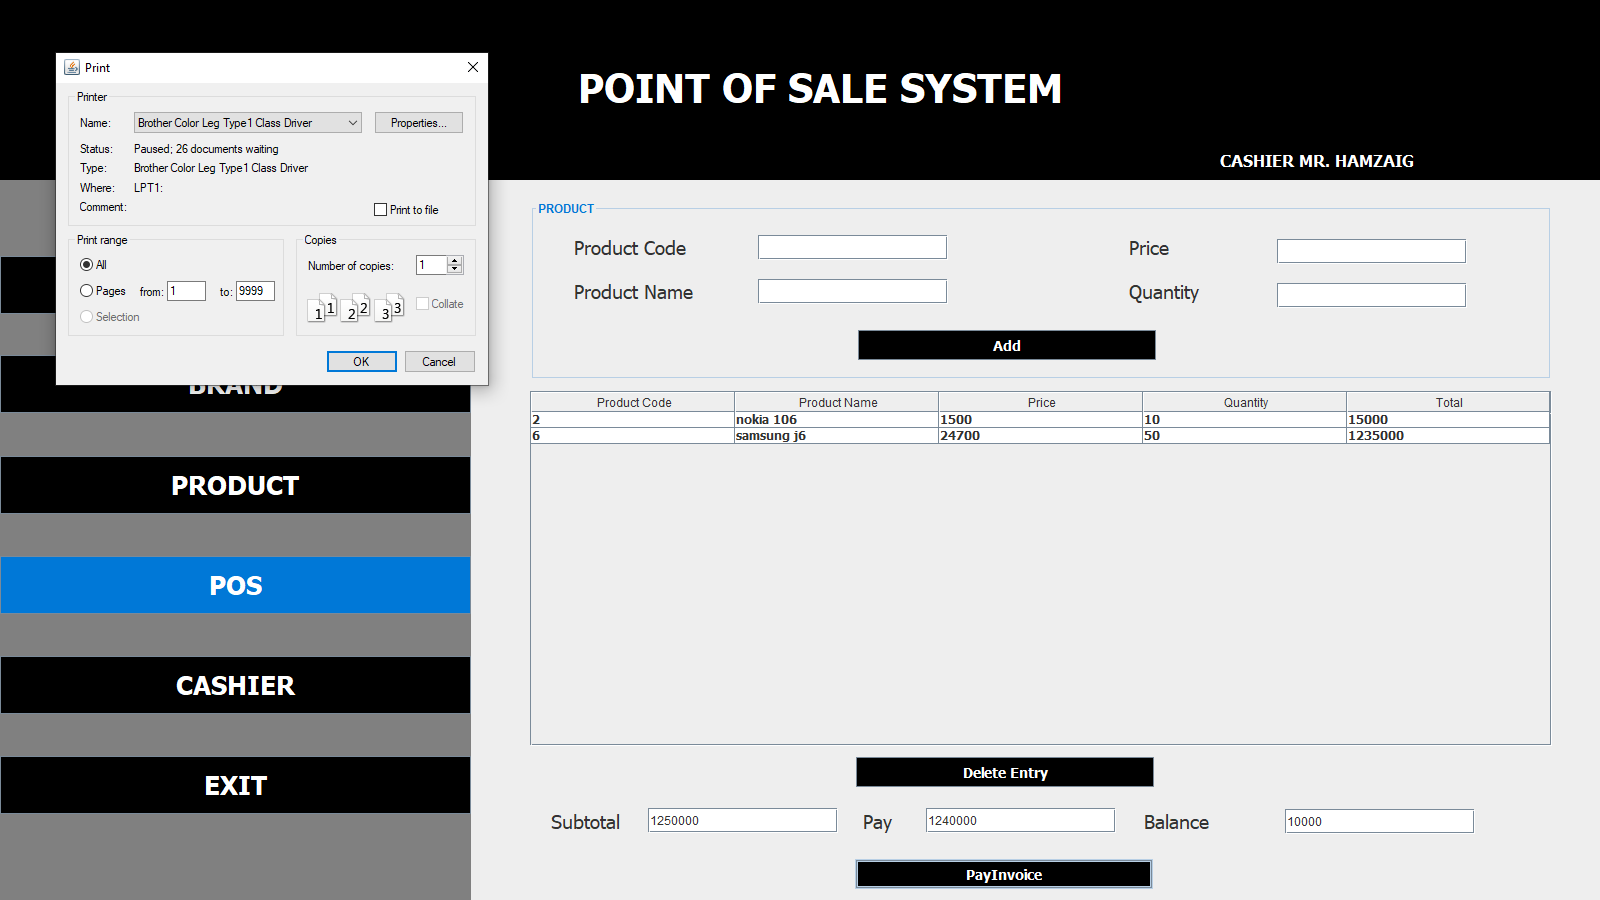The height and width of the screenshot is (900, 1600).
Task: Increase number of copies with up arrow
Action: [455, 261]
